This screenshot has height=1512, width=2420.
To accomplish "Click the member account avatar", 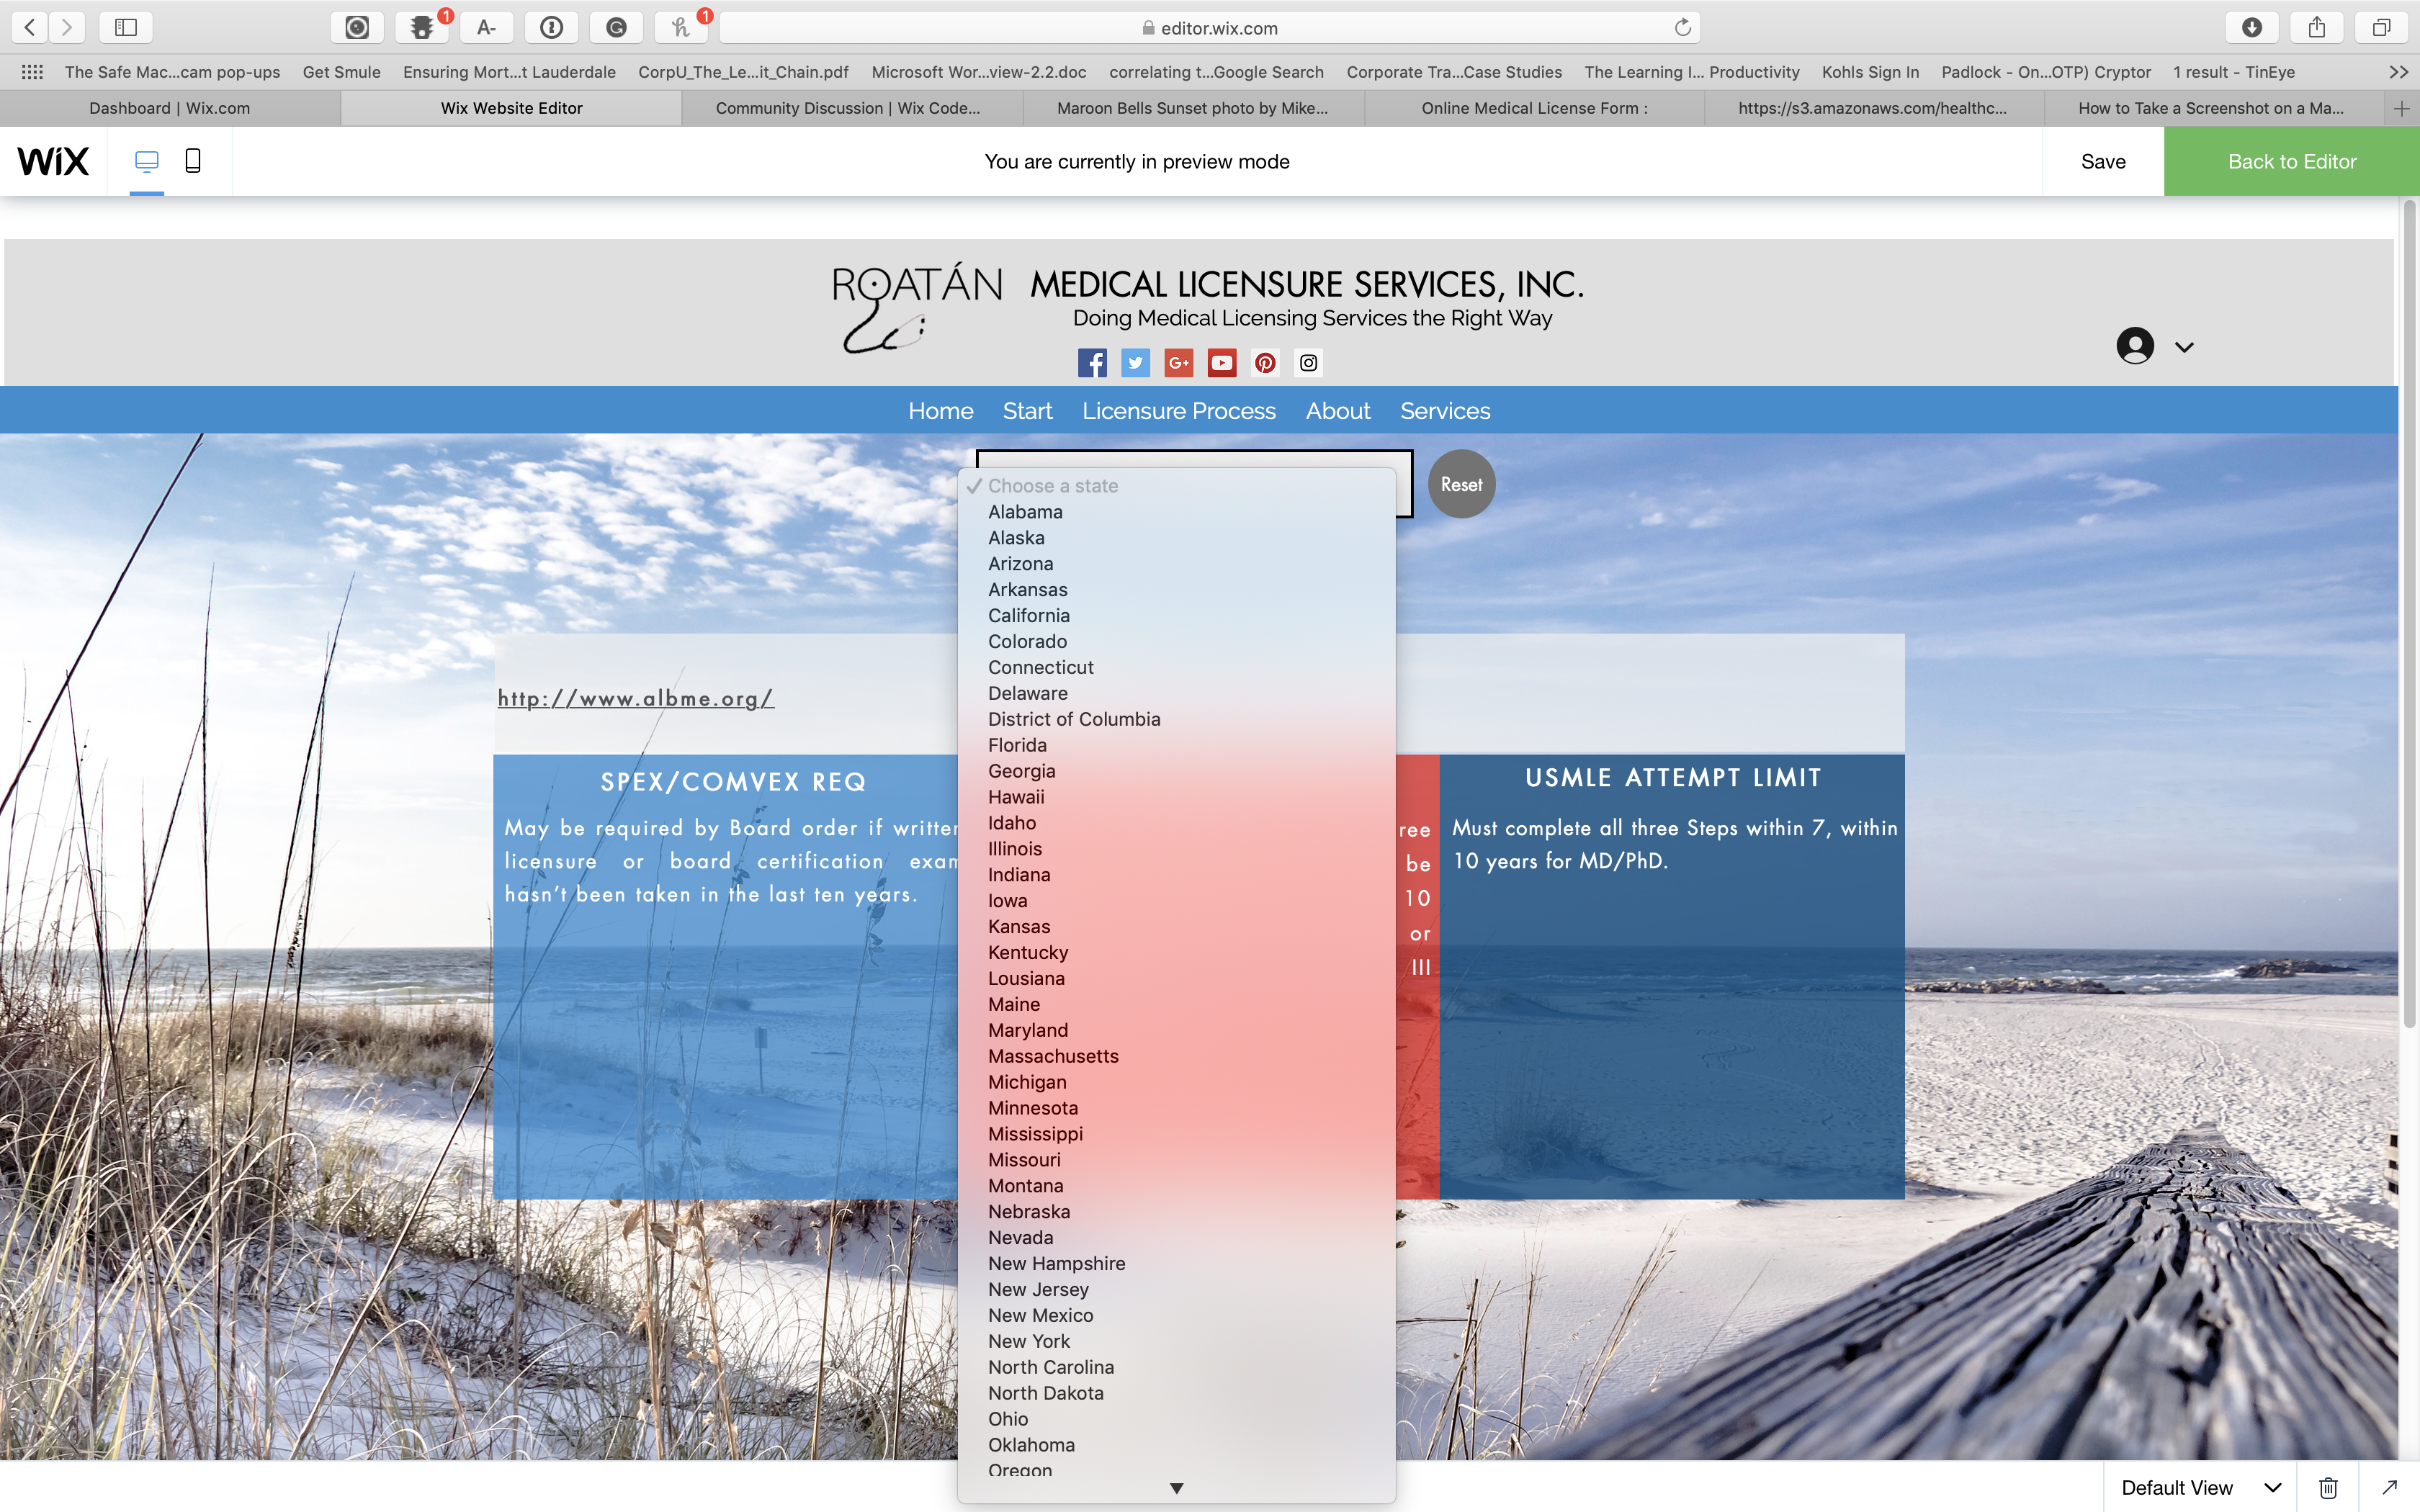I will coord(2135,346).
